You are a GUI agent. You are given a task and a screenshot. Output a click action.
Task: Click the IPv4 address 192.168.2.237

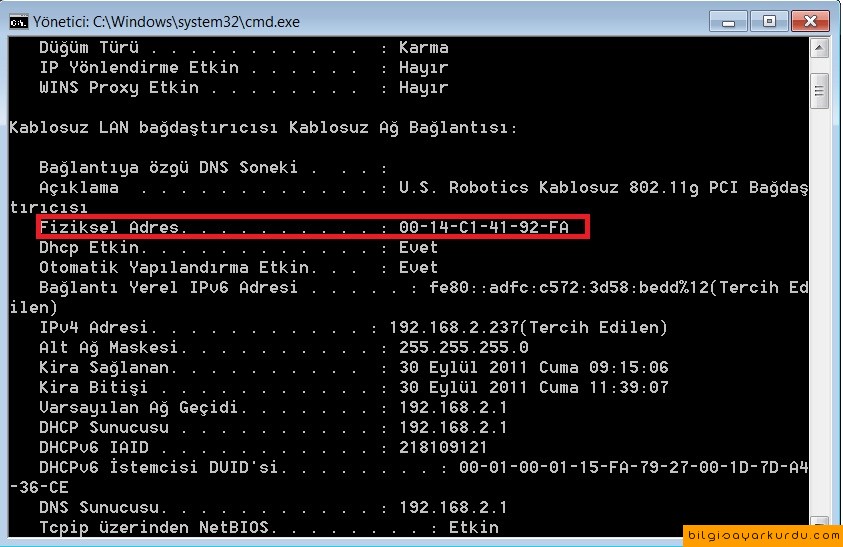pos(454,327)
